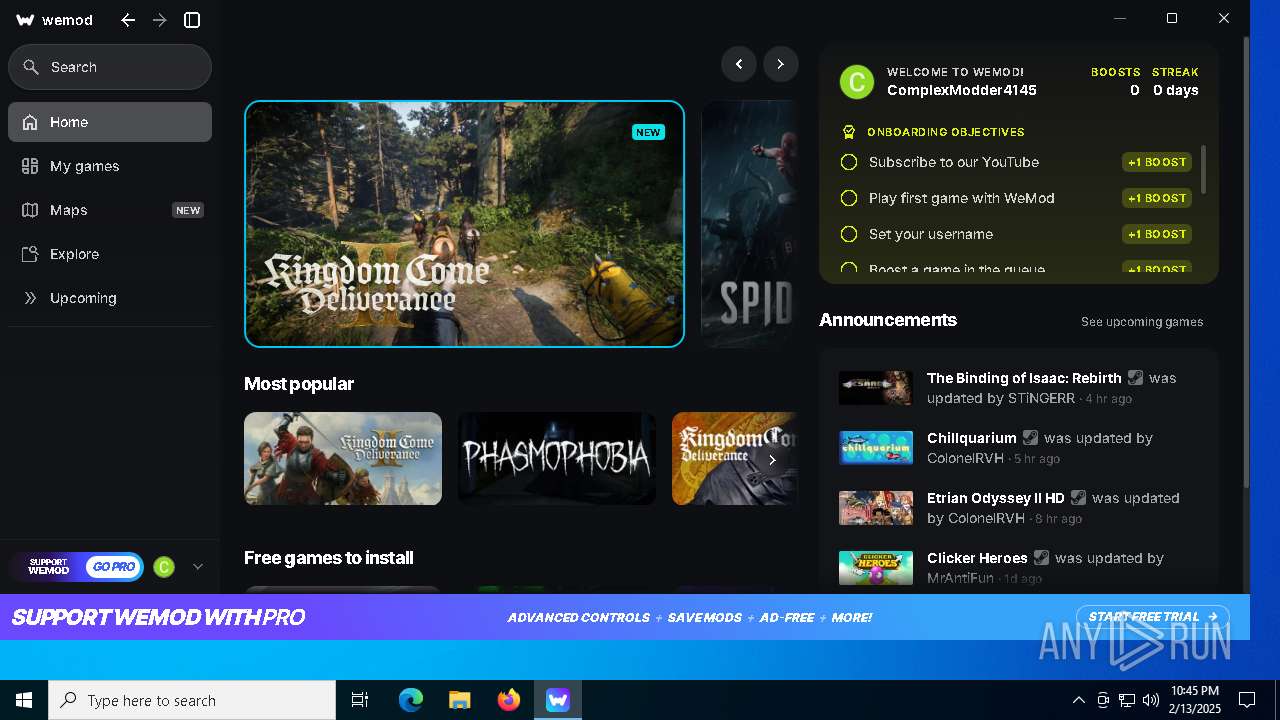Viewport: 1280px width, 720px height.
Task: Click the WeMod logo icon
Action: point(26,20)
